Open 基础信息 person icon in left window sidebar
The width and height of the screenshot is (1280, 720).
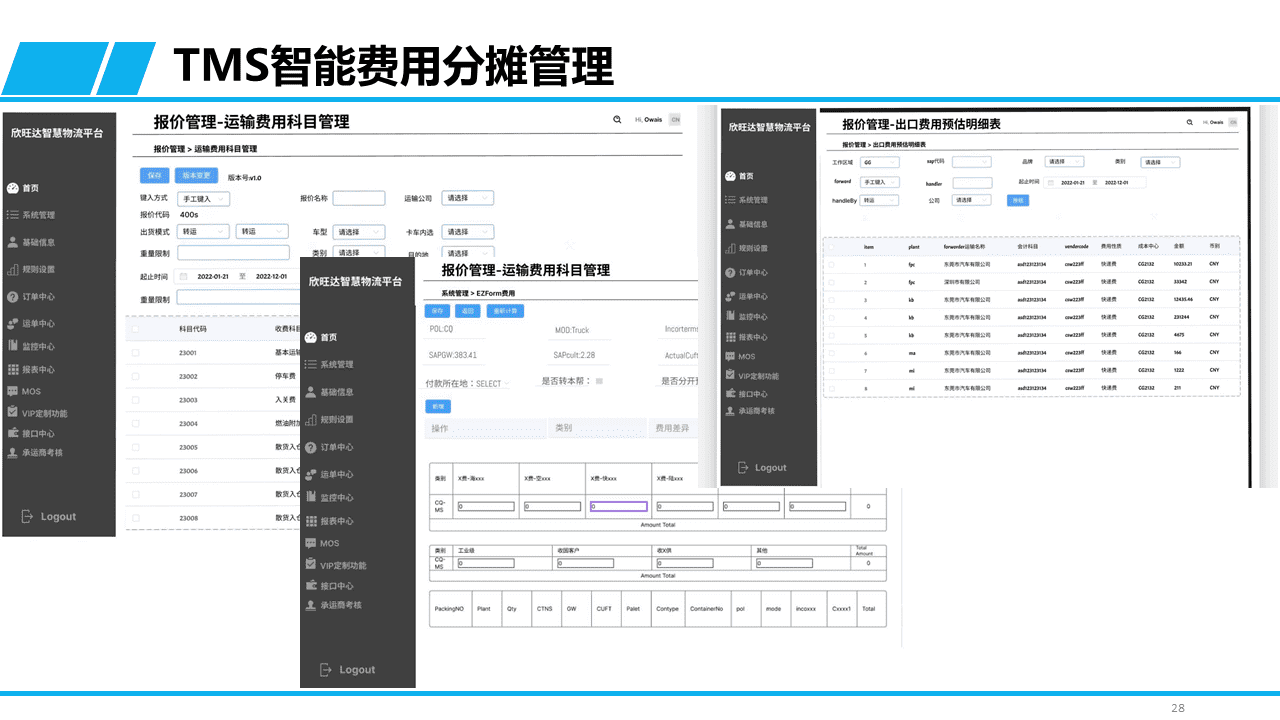[x=12, y=242]
